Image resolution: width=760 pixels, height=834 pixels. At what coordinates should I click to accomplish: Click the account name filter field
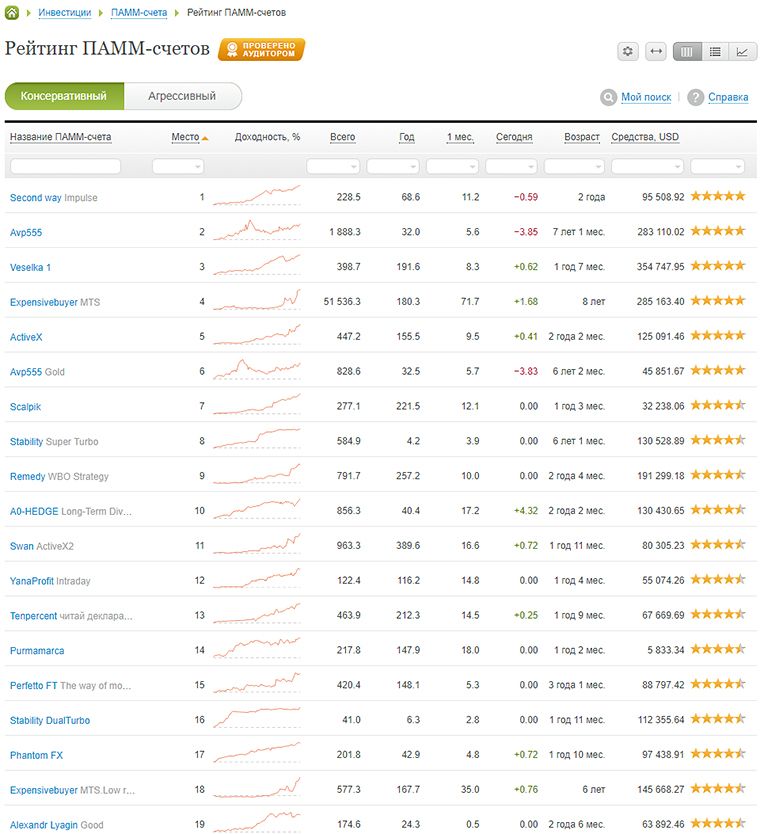(x=65, y=166)
